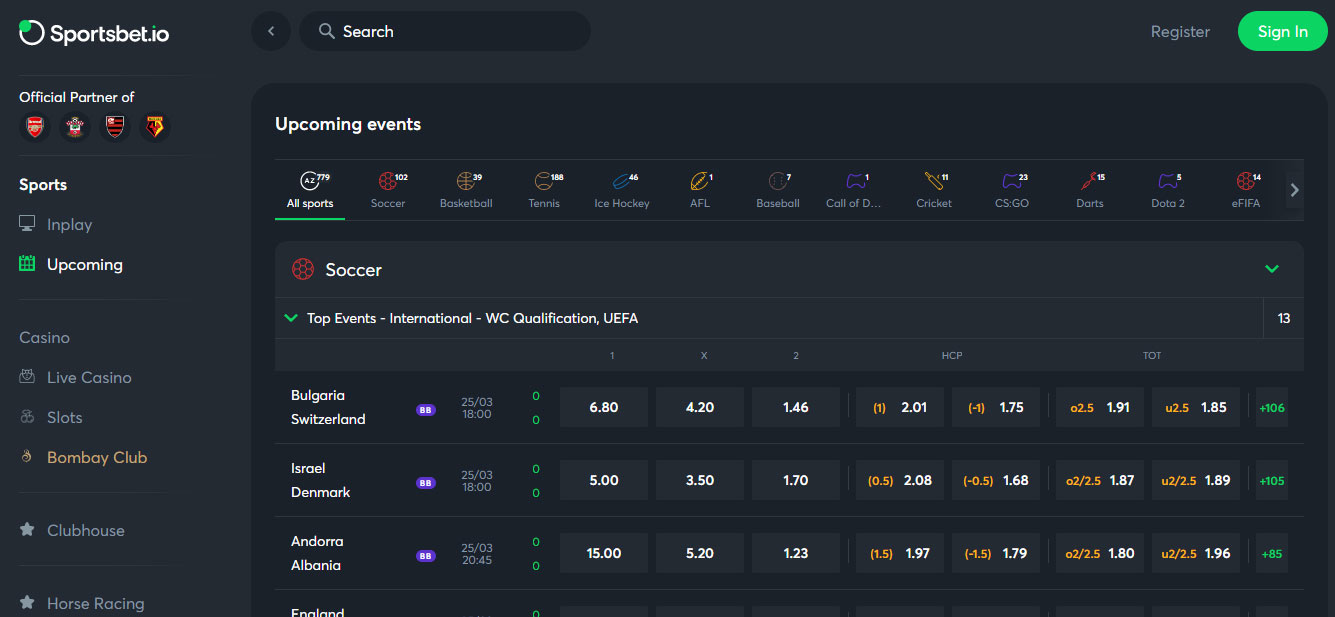Click the Horse Racing star icon
Viewport: 1335px width, 617px height.
click(x=28, y=603)
